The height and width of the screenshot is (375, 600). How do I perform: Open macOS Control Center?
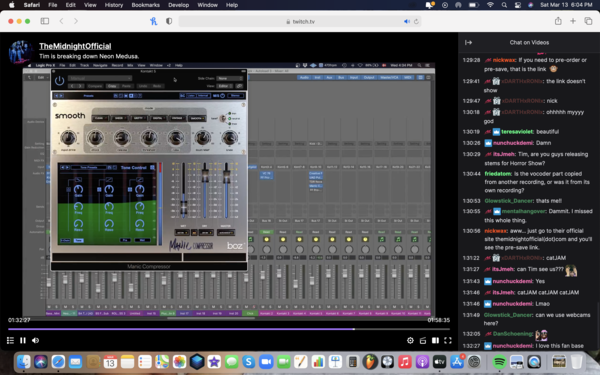[x=517, y=5]
